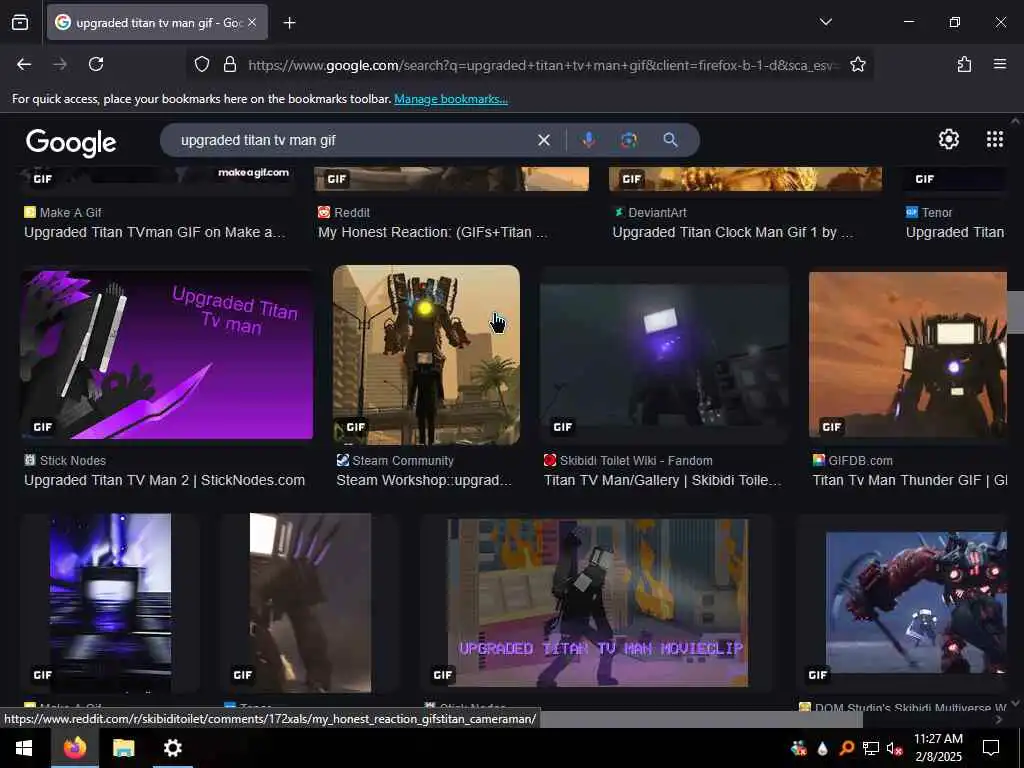
Task: Open Google quick settings gear
Action: click(948, 139)
